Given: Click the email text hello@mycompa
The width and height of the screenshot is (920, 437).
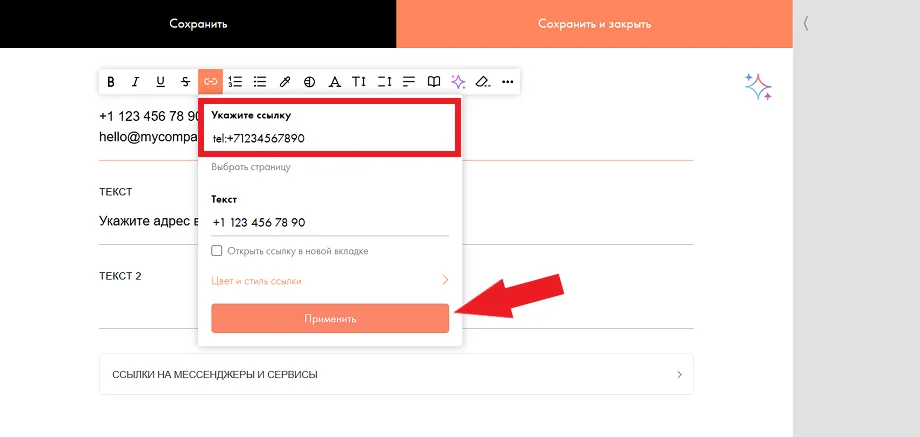Looking at the screenshot, I should (x=148, y=137).
